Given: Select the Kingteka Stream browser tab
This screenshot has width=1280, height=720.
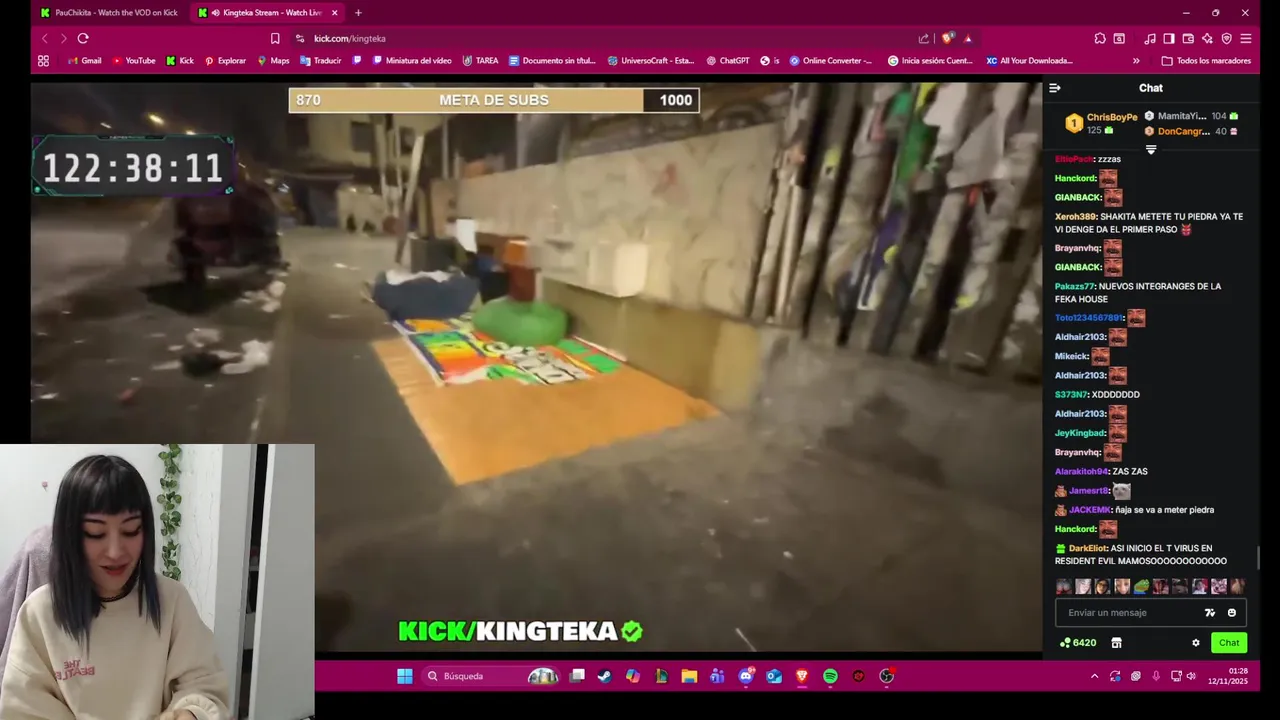Looking at the screenshot, I should click(265, 13).
